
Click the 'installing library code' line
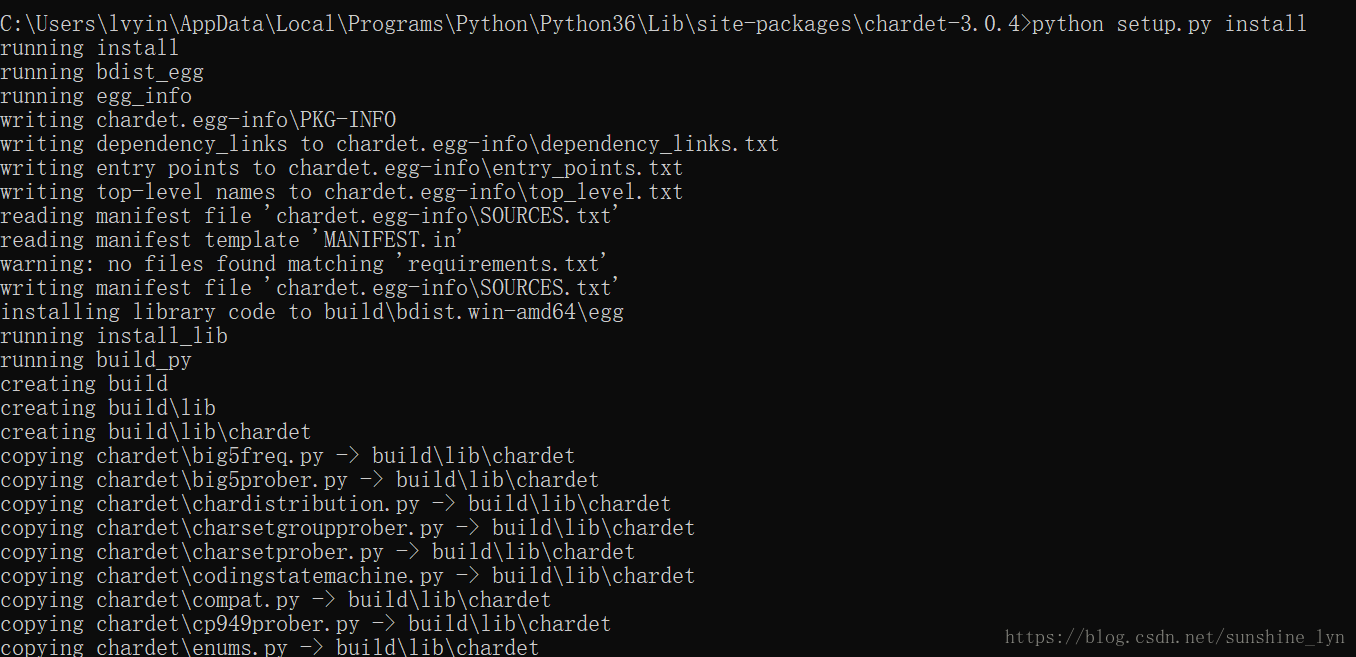click(312, 312)
